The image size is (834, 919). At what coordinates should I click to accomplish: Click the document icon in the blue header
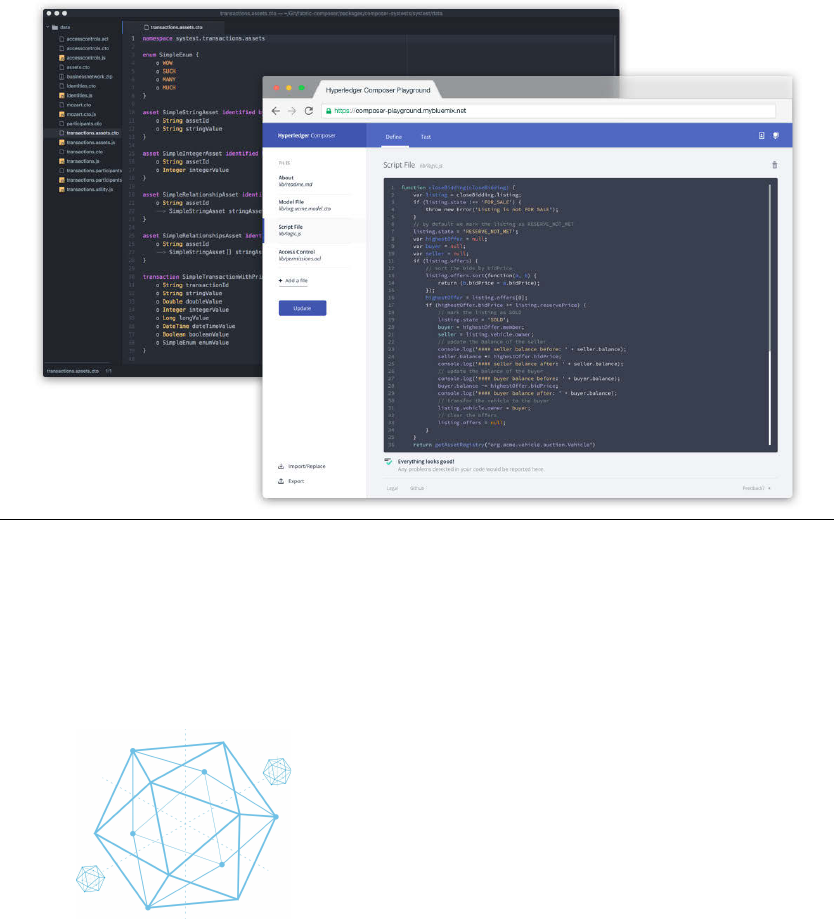click(x=761, y=135)
